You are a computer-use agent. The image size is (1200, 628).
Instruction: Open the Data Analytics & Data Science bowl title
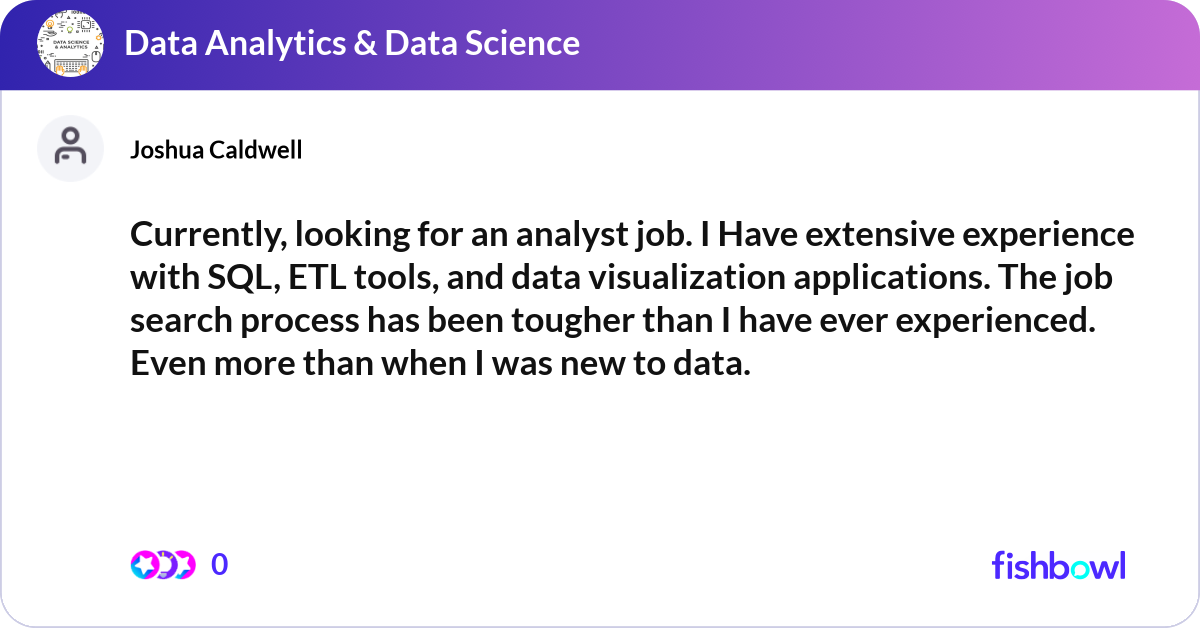(352, 43)
